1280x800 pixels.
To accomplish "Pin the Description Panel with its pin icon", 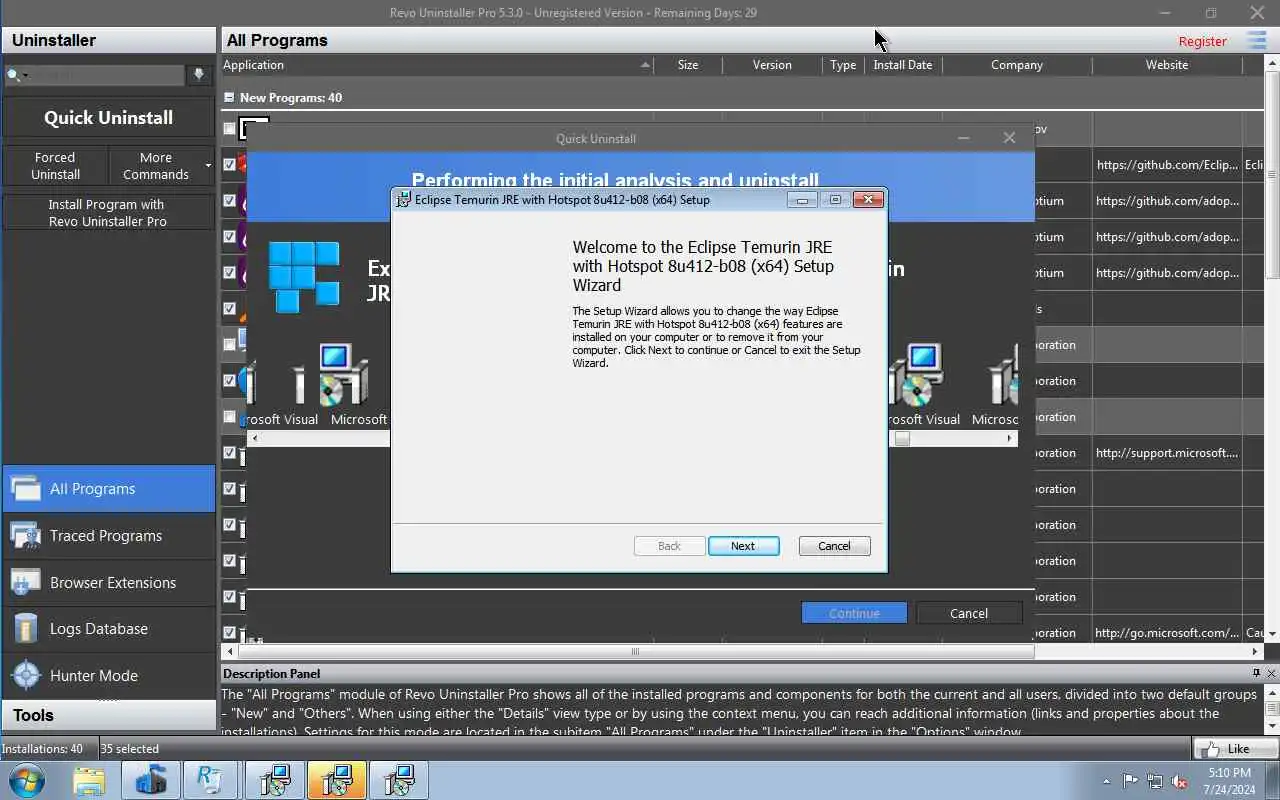I will (1256, 673).
